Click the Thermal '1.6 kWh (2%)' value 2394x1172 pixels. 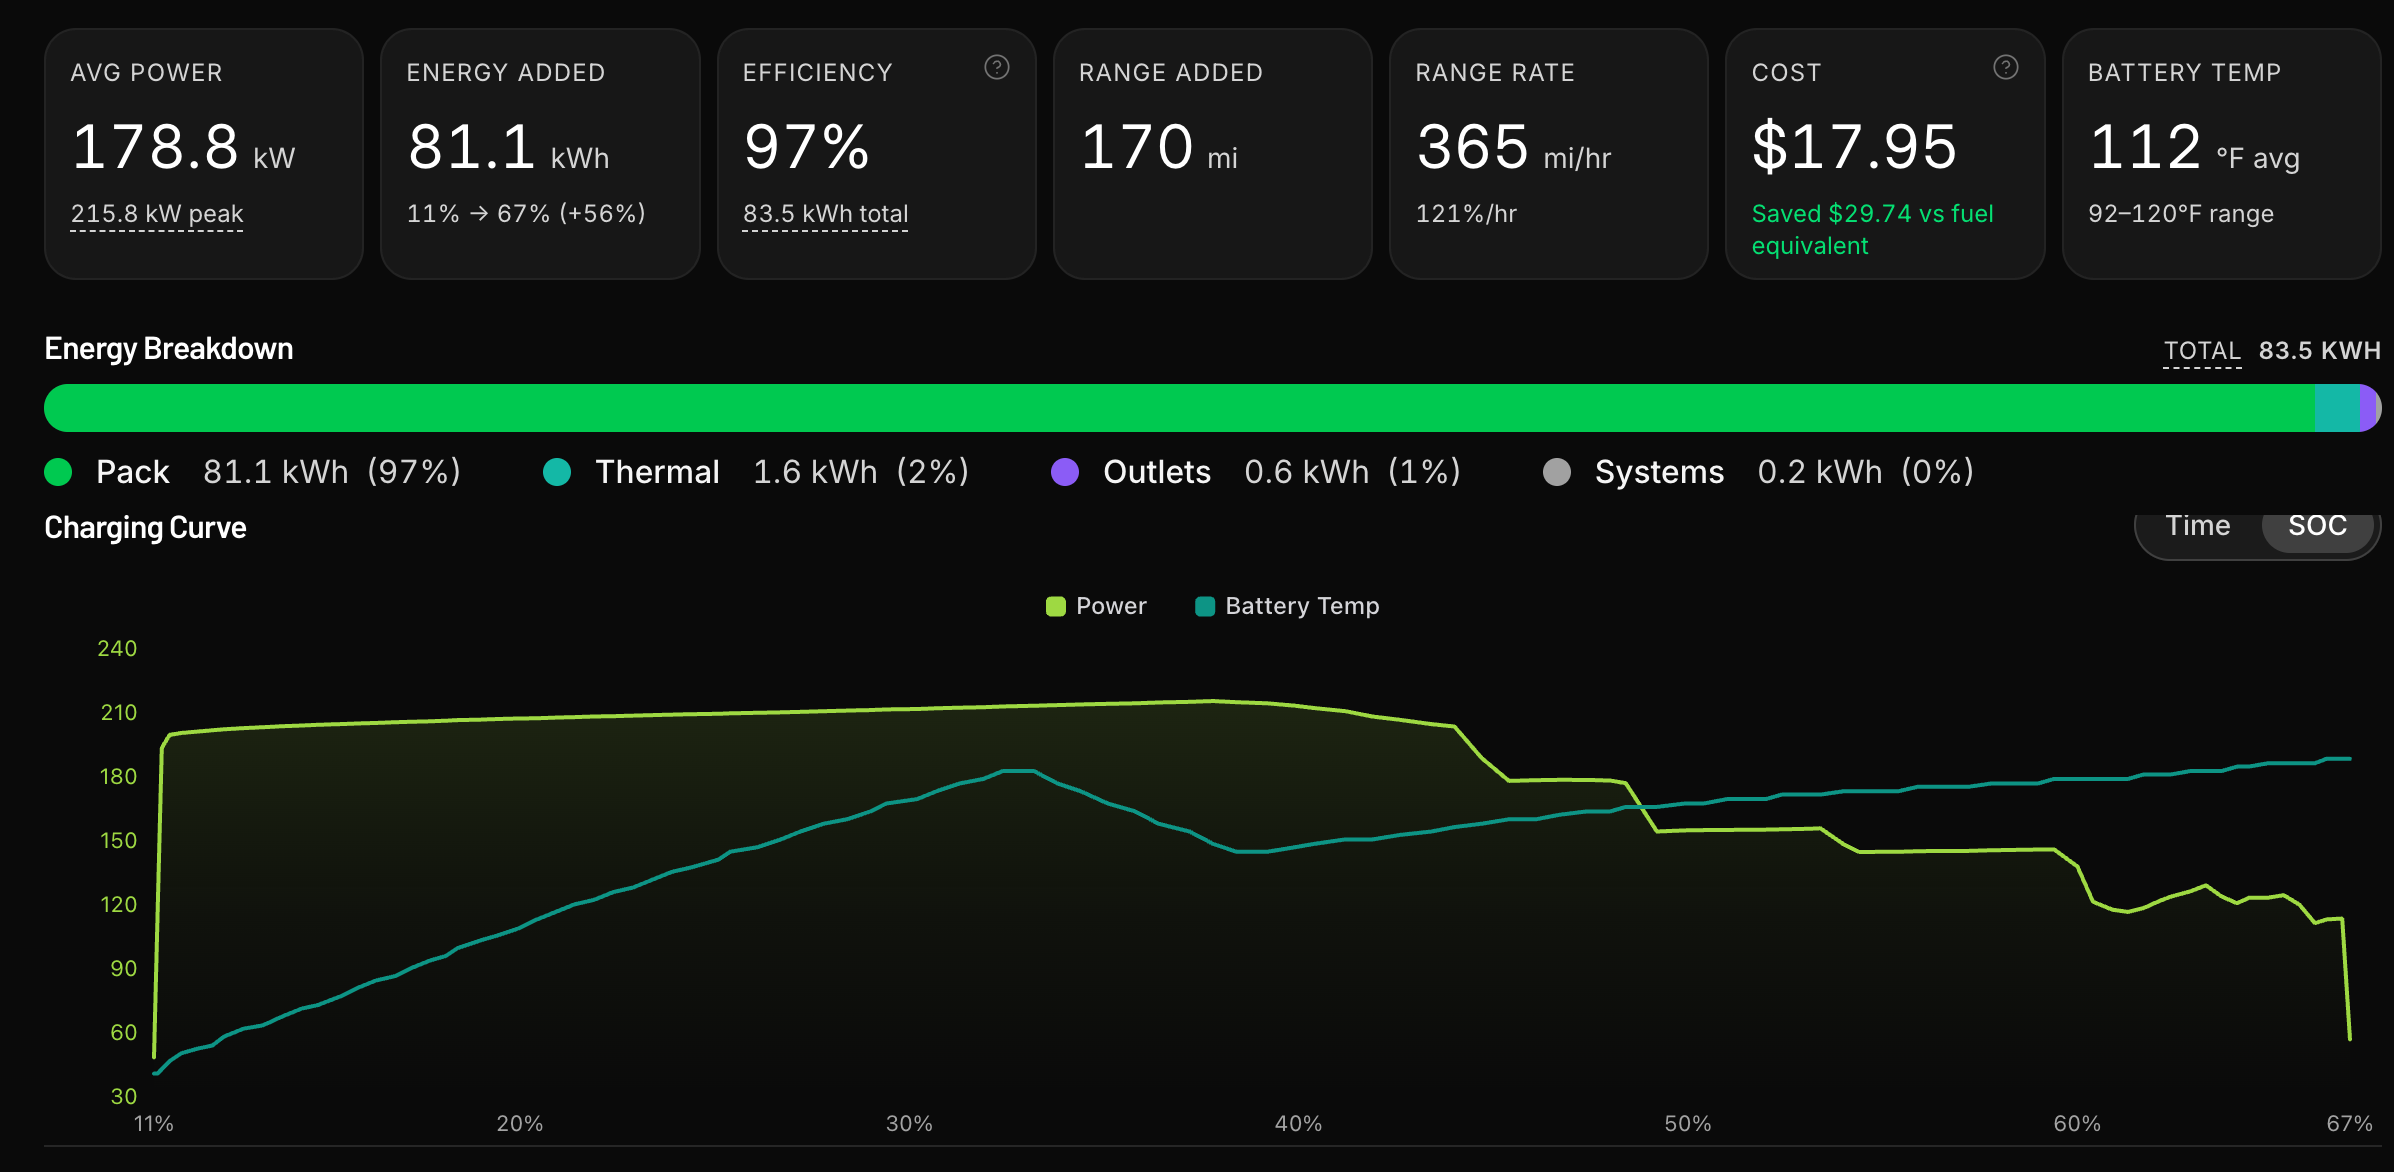click(x=861, y=472)
